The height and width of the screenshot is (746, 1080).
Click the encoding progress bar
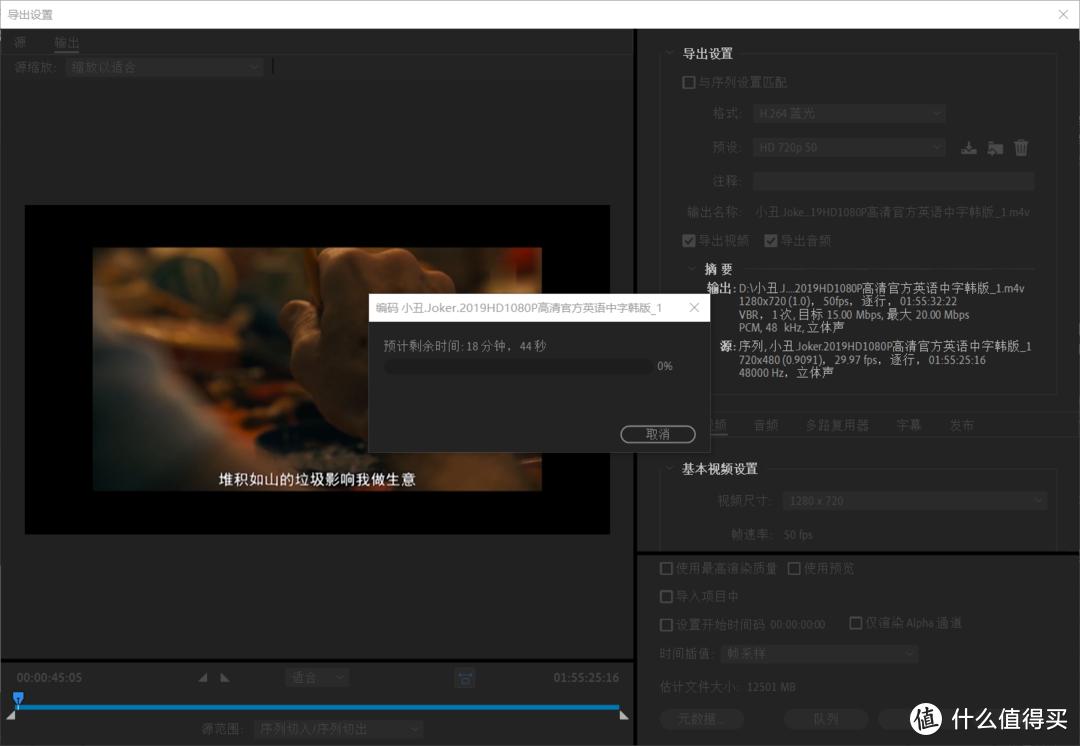pyautogui.click(x=518, y=366)
